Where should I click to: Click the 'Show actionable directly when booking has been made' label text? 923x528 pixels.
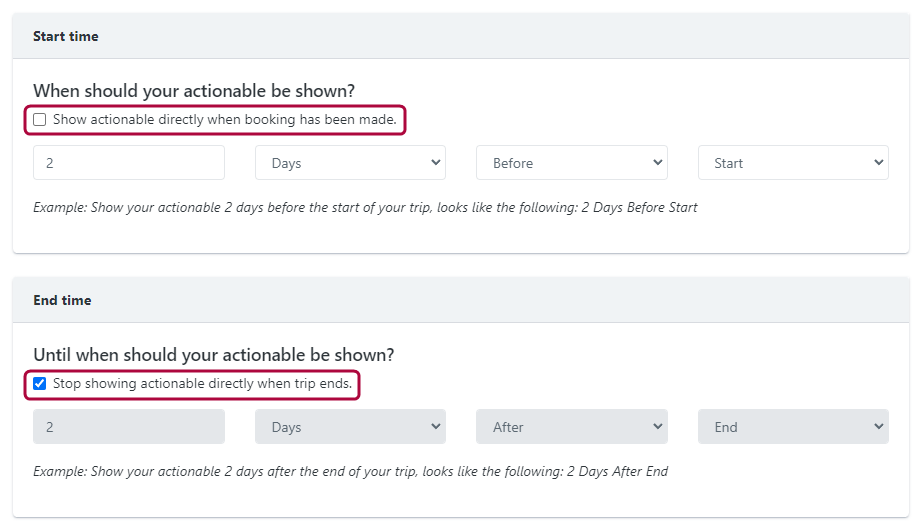(x=224, y=120)
